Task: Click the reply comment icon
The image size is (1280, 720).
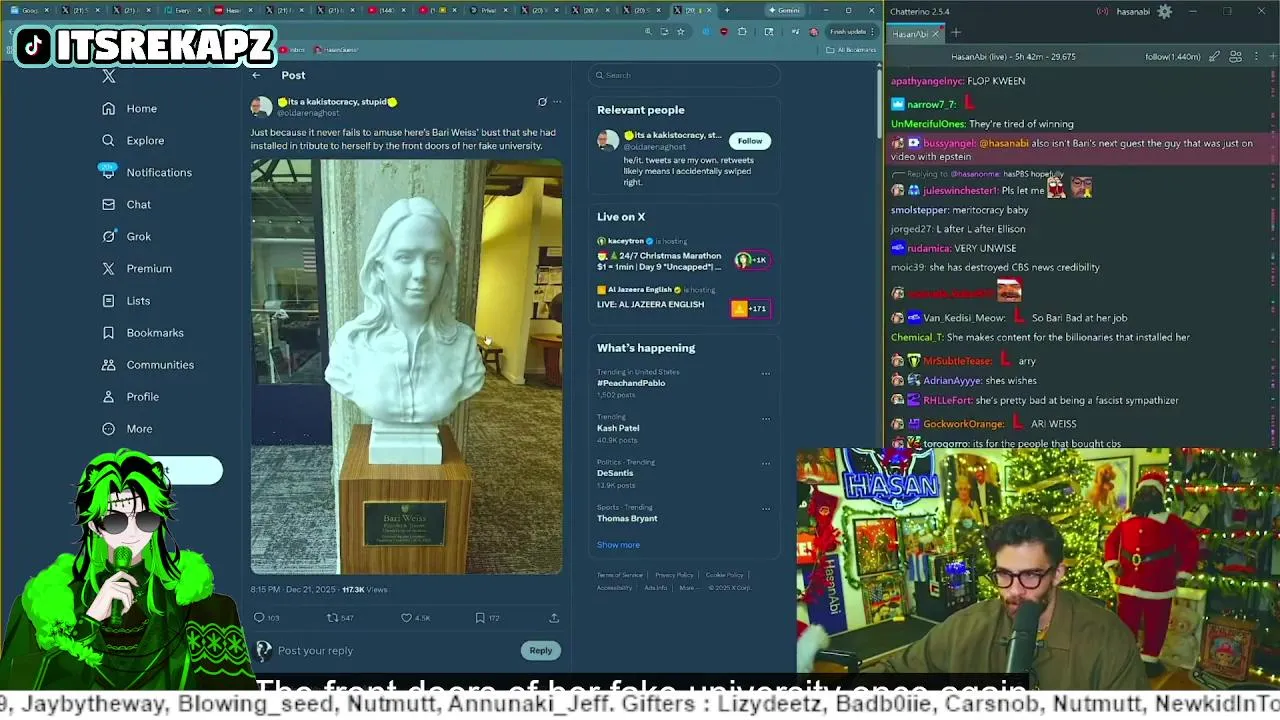Action: point(259,617)
